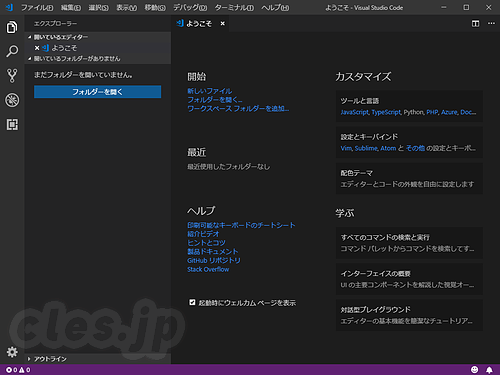Open the デバッグ menu
The image size is (500, 375).
tap(190, 7)
